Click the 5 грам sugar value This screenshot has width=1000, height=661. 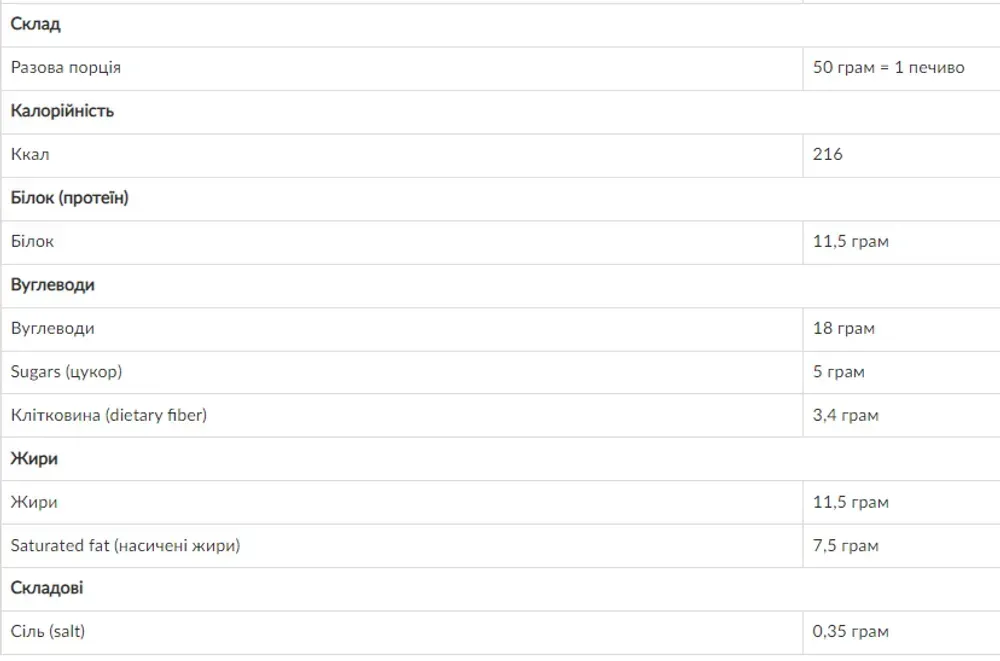pos(839,371)
